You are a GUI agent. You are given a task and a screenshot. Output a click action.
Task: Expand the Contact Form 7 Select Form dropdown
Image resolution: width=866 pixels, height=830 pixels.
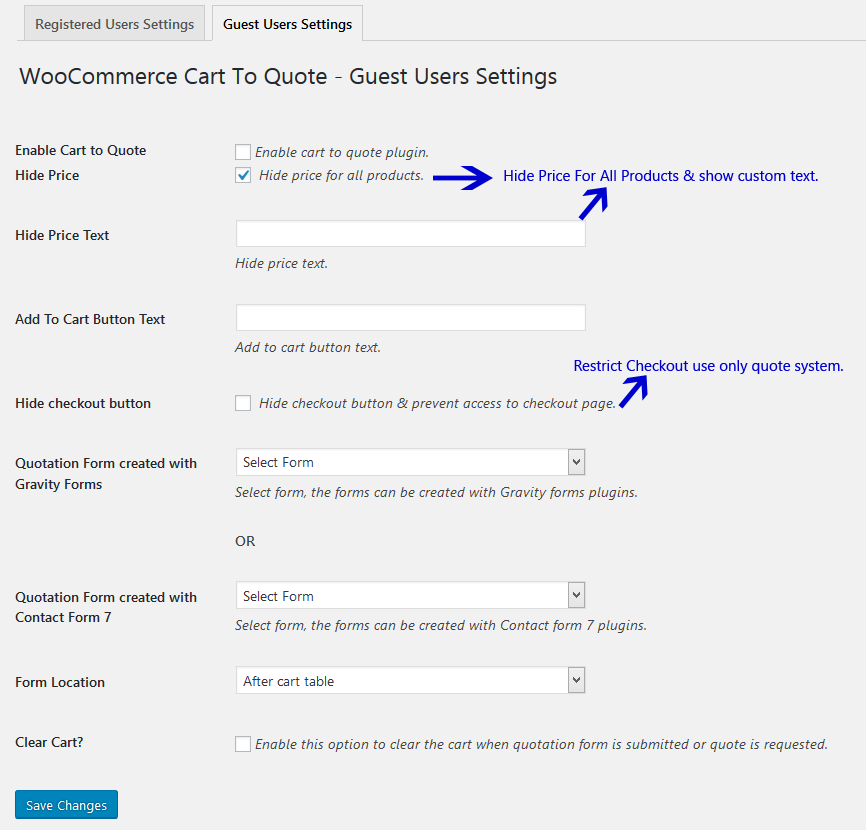pos(402,596)
